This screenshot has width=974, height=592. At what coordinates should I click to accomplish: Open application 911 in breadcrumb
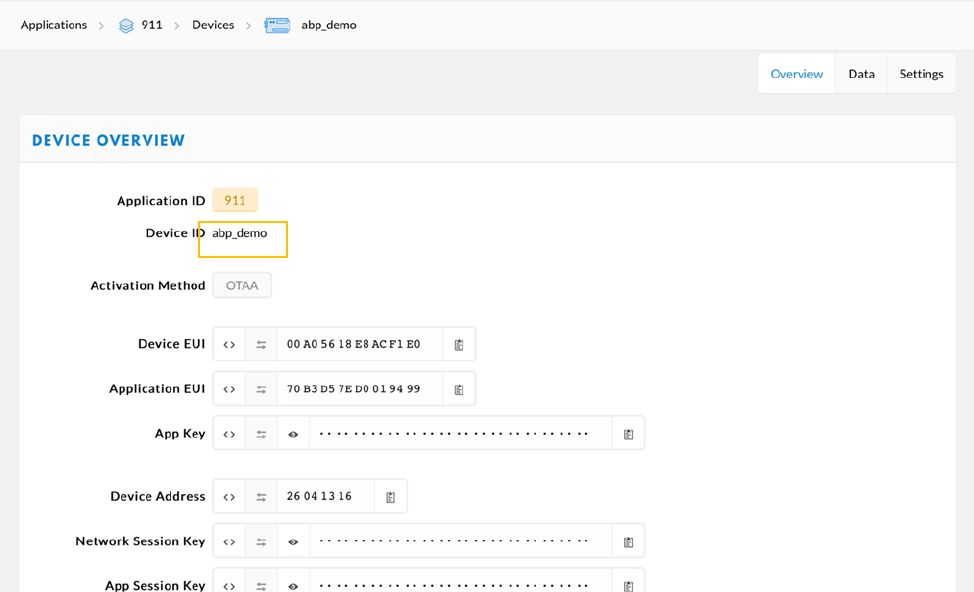151,25
